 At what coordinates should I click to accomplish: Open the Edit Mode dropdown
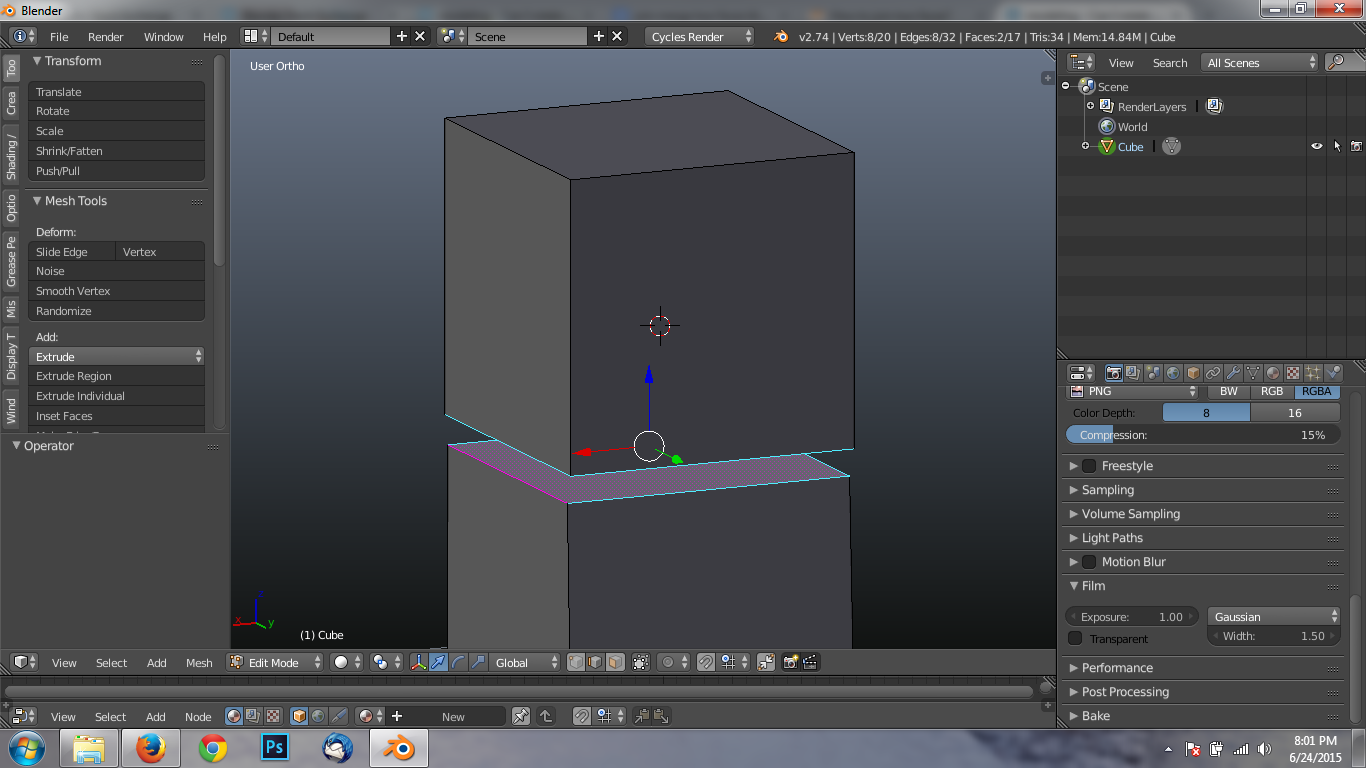tap(276, 662)
